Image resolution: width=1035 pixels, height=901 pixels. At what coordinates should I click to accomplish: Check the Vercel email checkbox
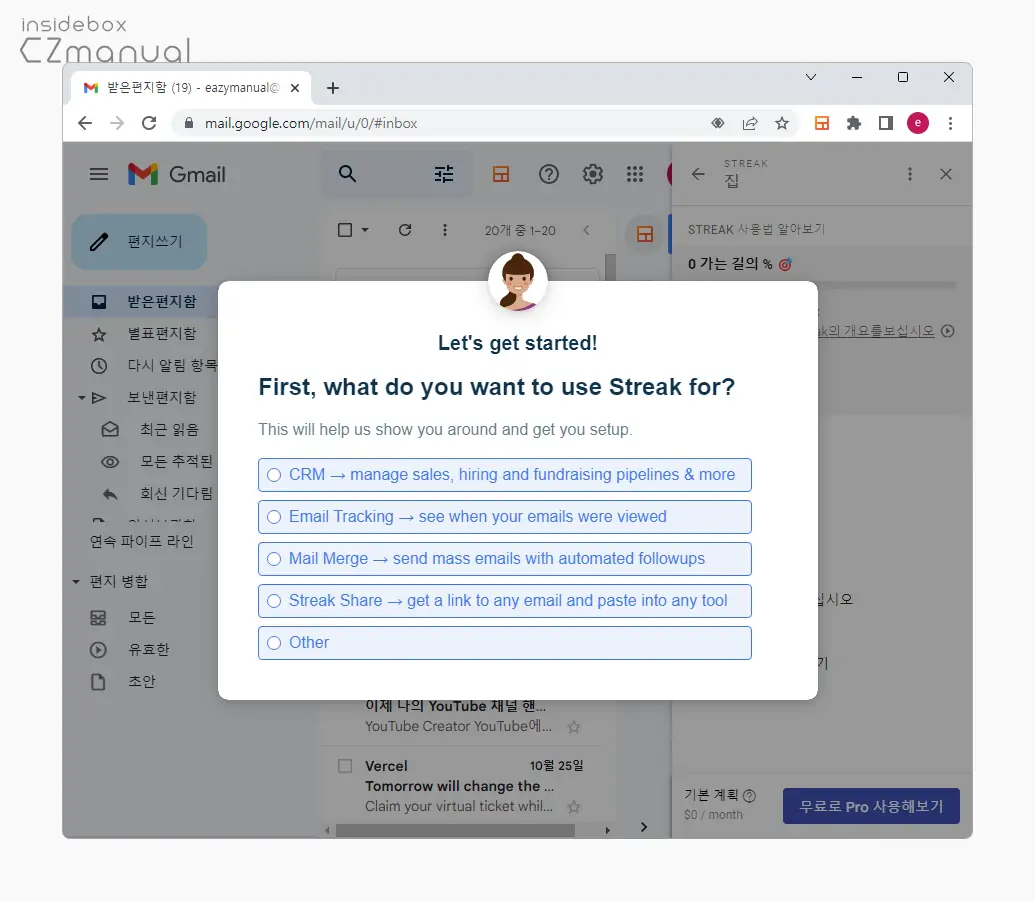pyautogui.click(x=345, y=766)
